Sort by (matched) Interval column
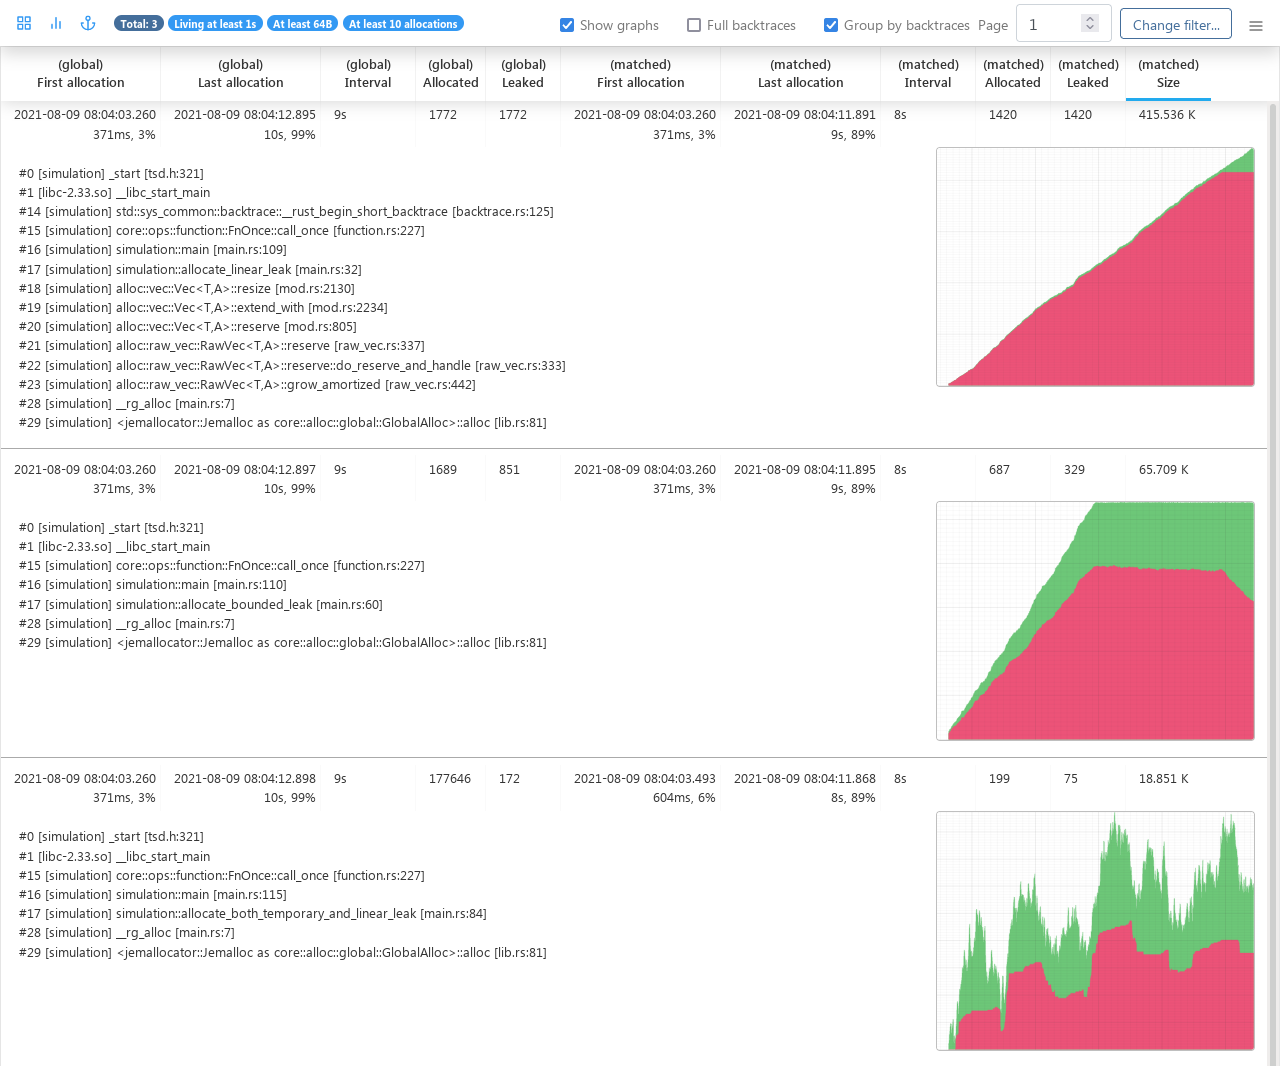 pyautogui.click(x=928, y=73)
